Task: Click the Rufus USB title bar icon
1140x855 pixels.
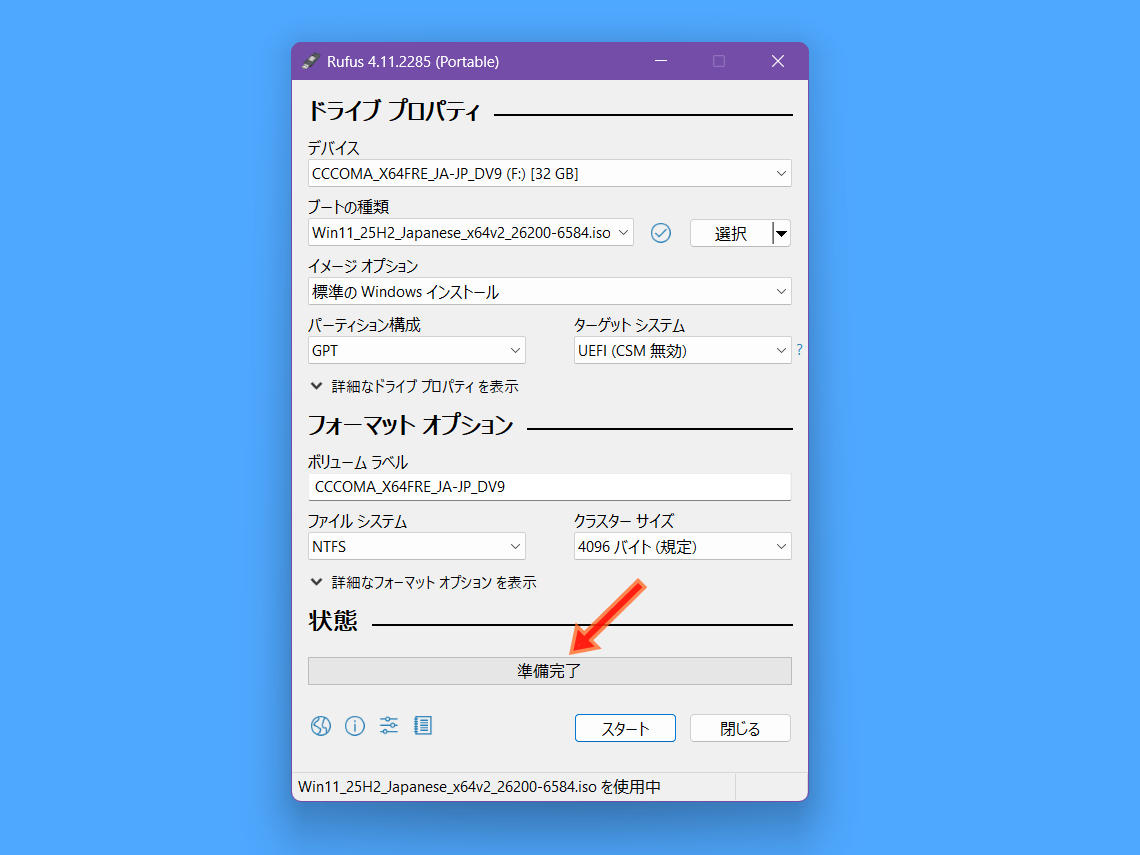Action: pos(310,61)
